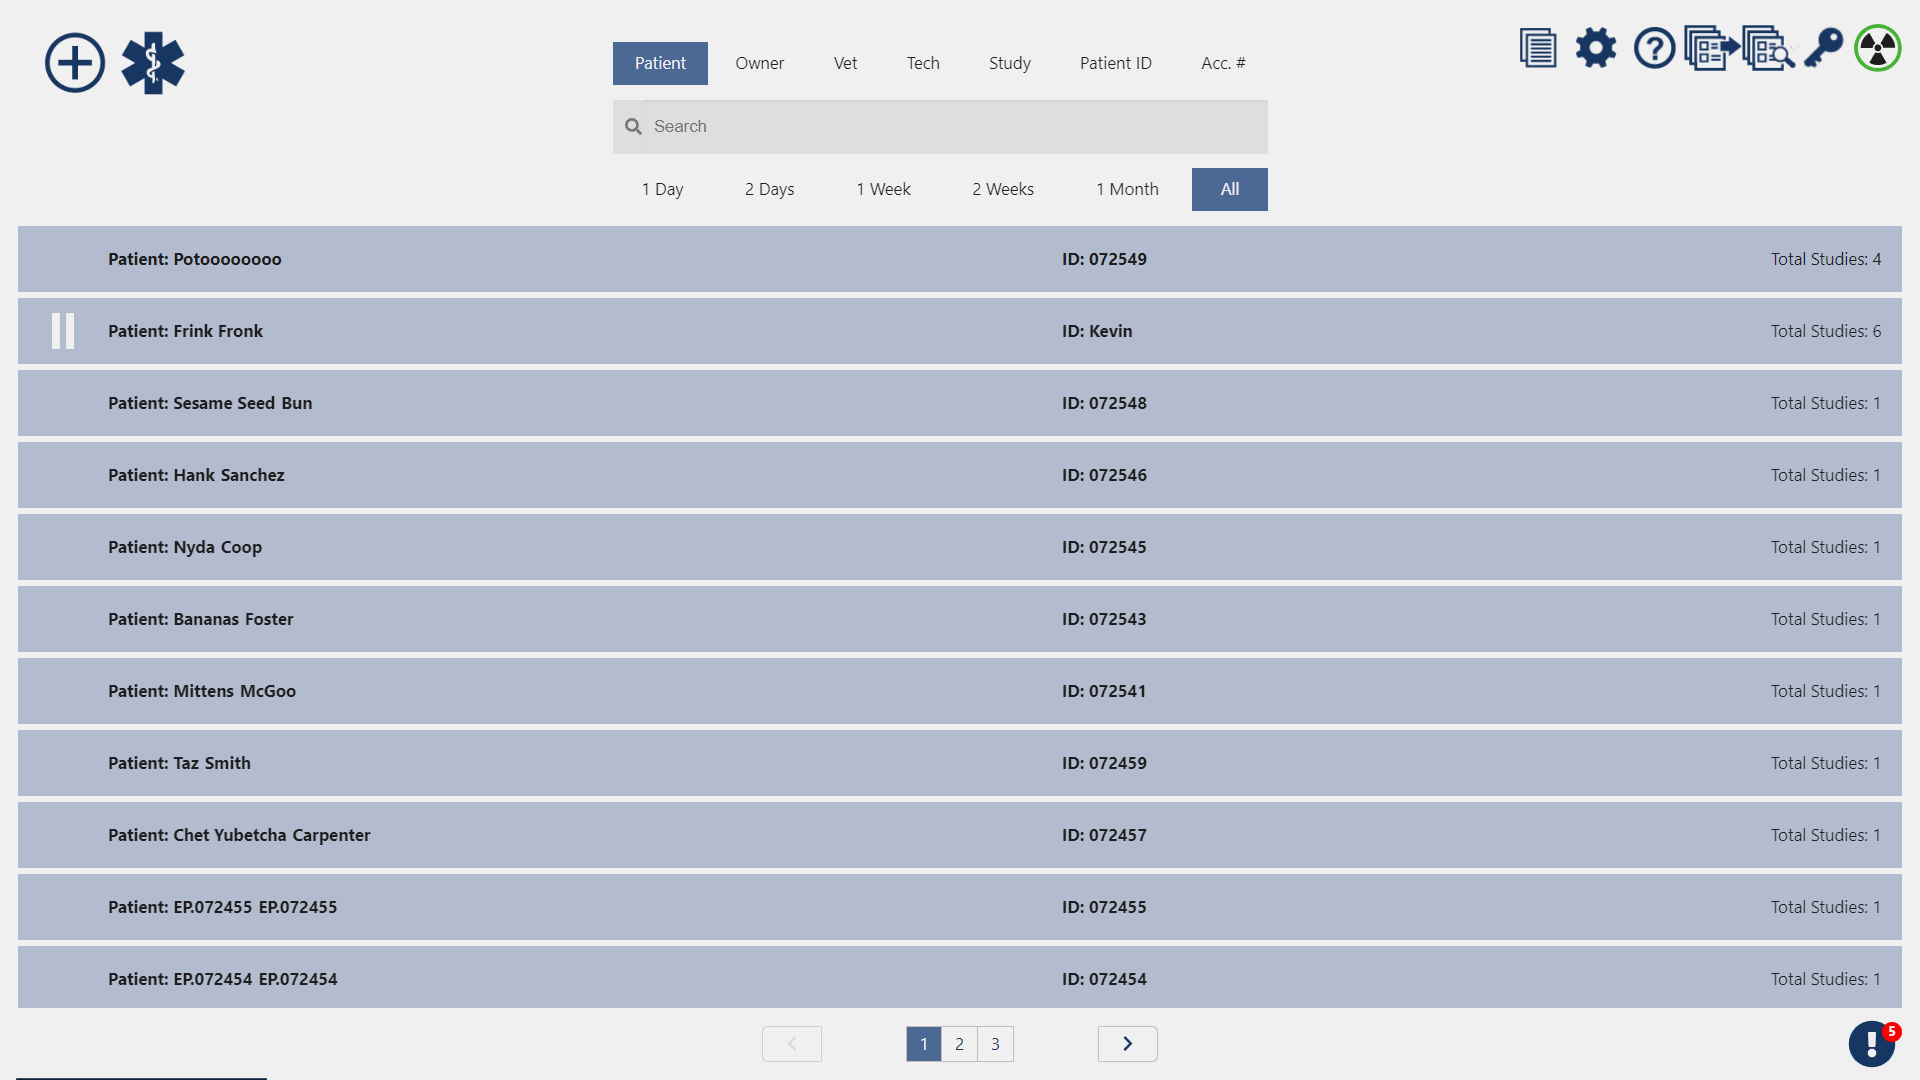Image resolution: width=1920 pixels, height=1080 pixels.
Task: Click ID: 072546 text
Action: (x=1104, y=475)
